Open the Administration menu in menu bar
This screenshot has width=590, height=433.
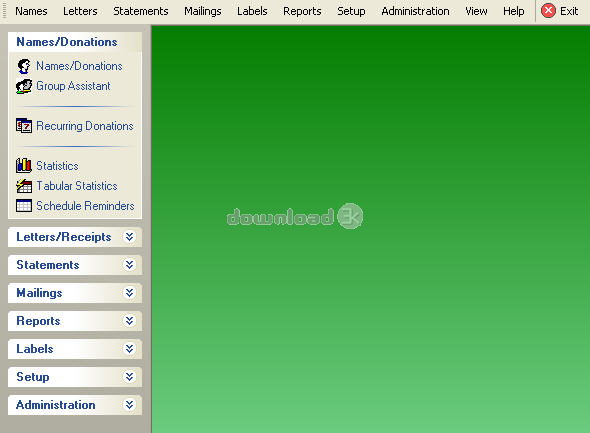[x=415, y=11]
